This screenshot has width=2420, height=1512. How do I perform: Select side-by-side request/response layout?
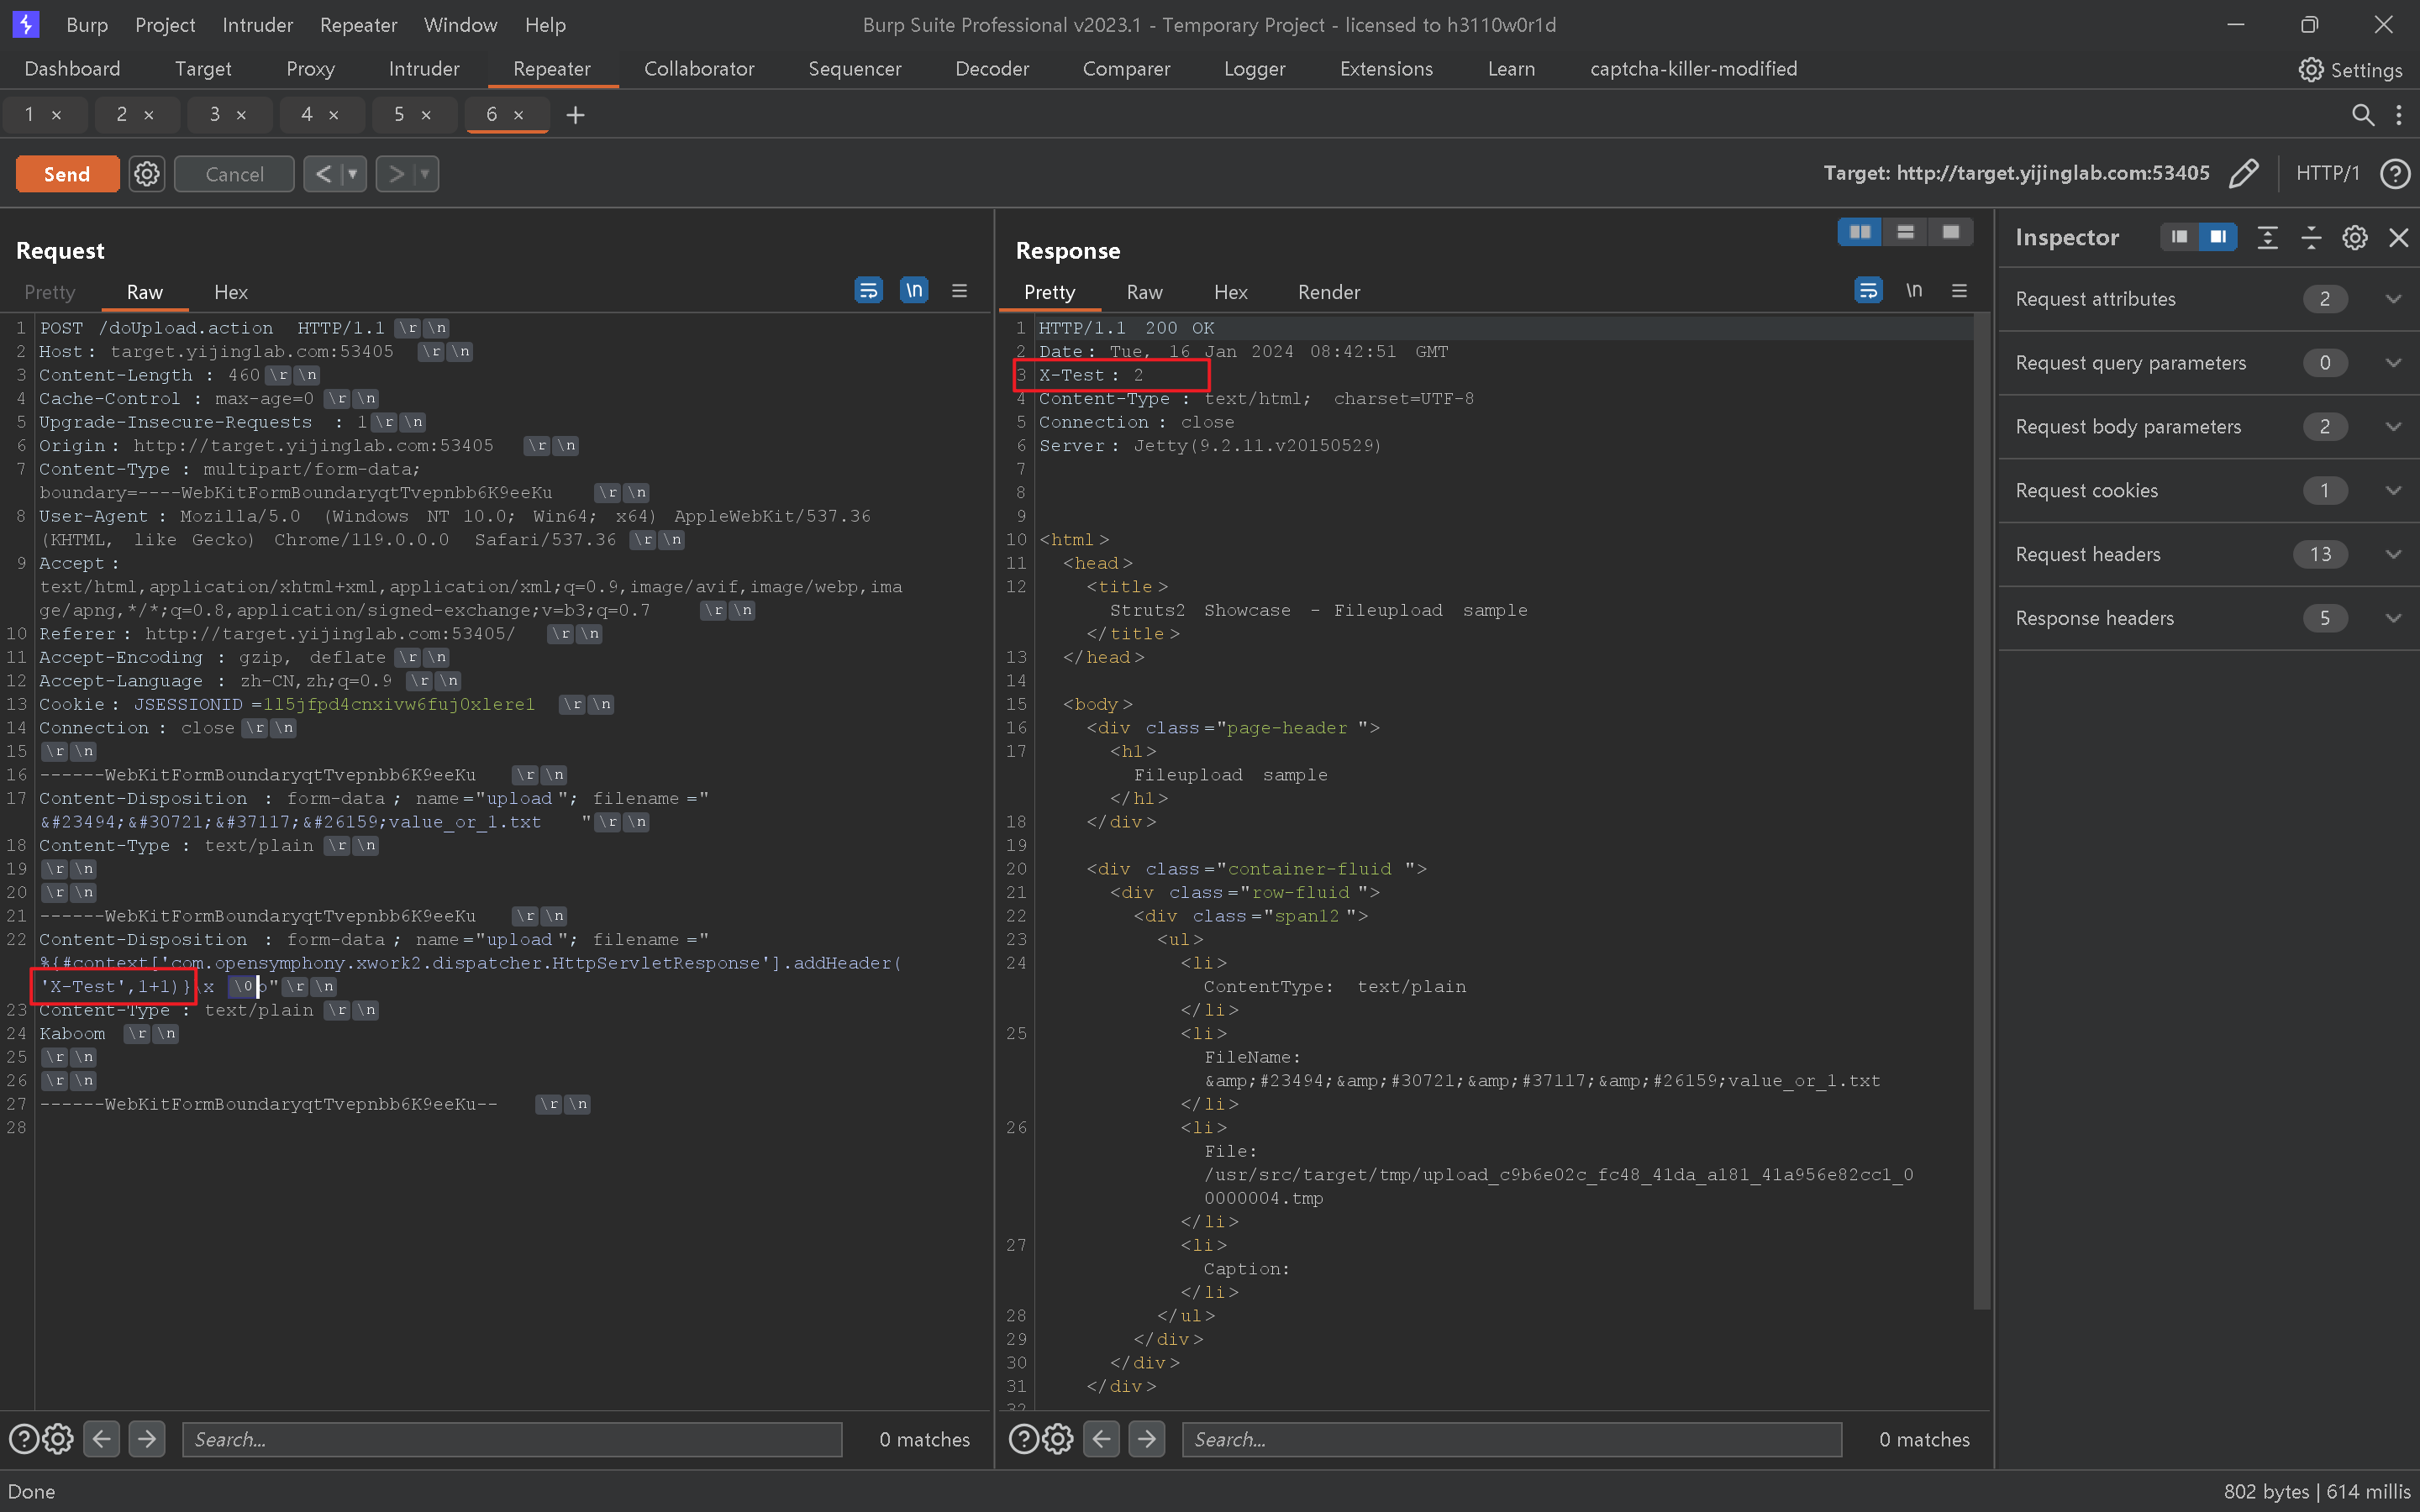coord(1860,232)
